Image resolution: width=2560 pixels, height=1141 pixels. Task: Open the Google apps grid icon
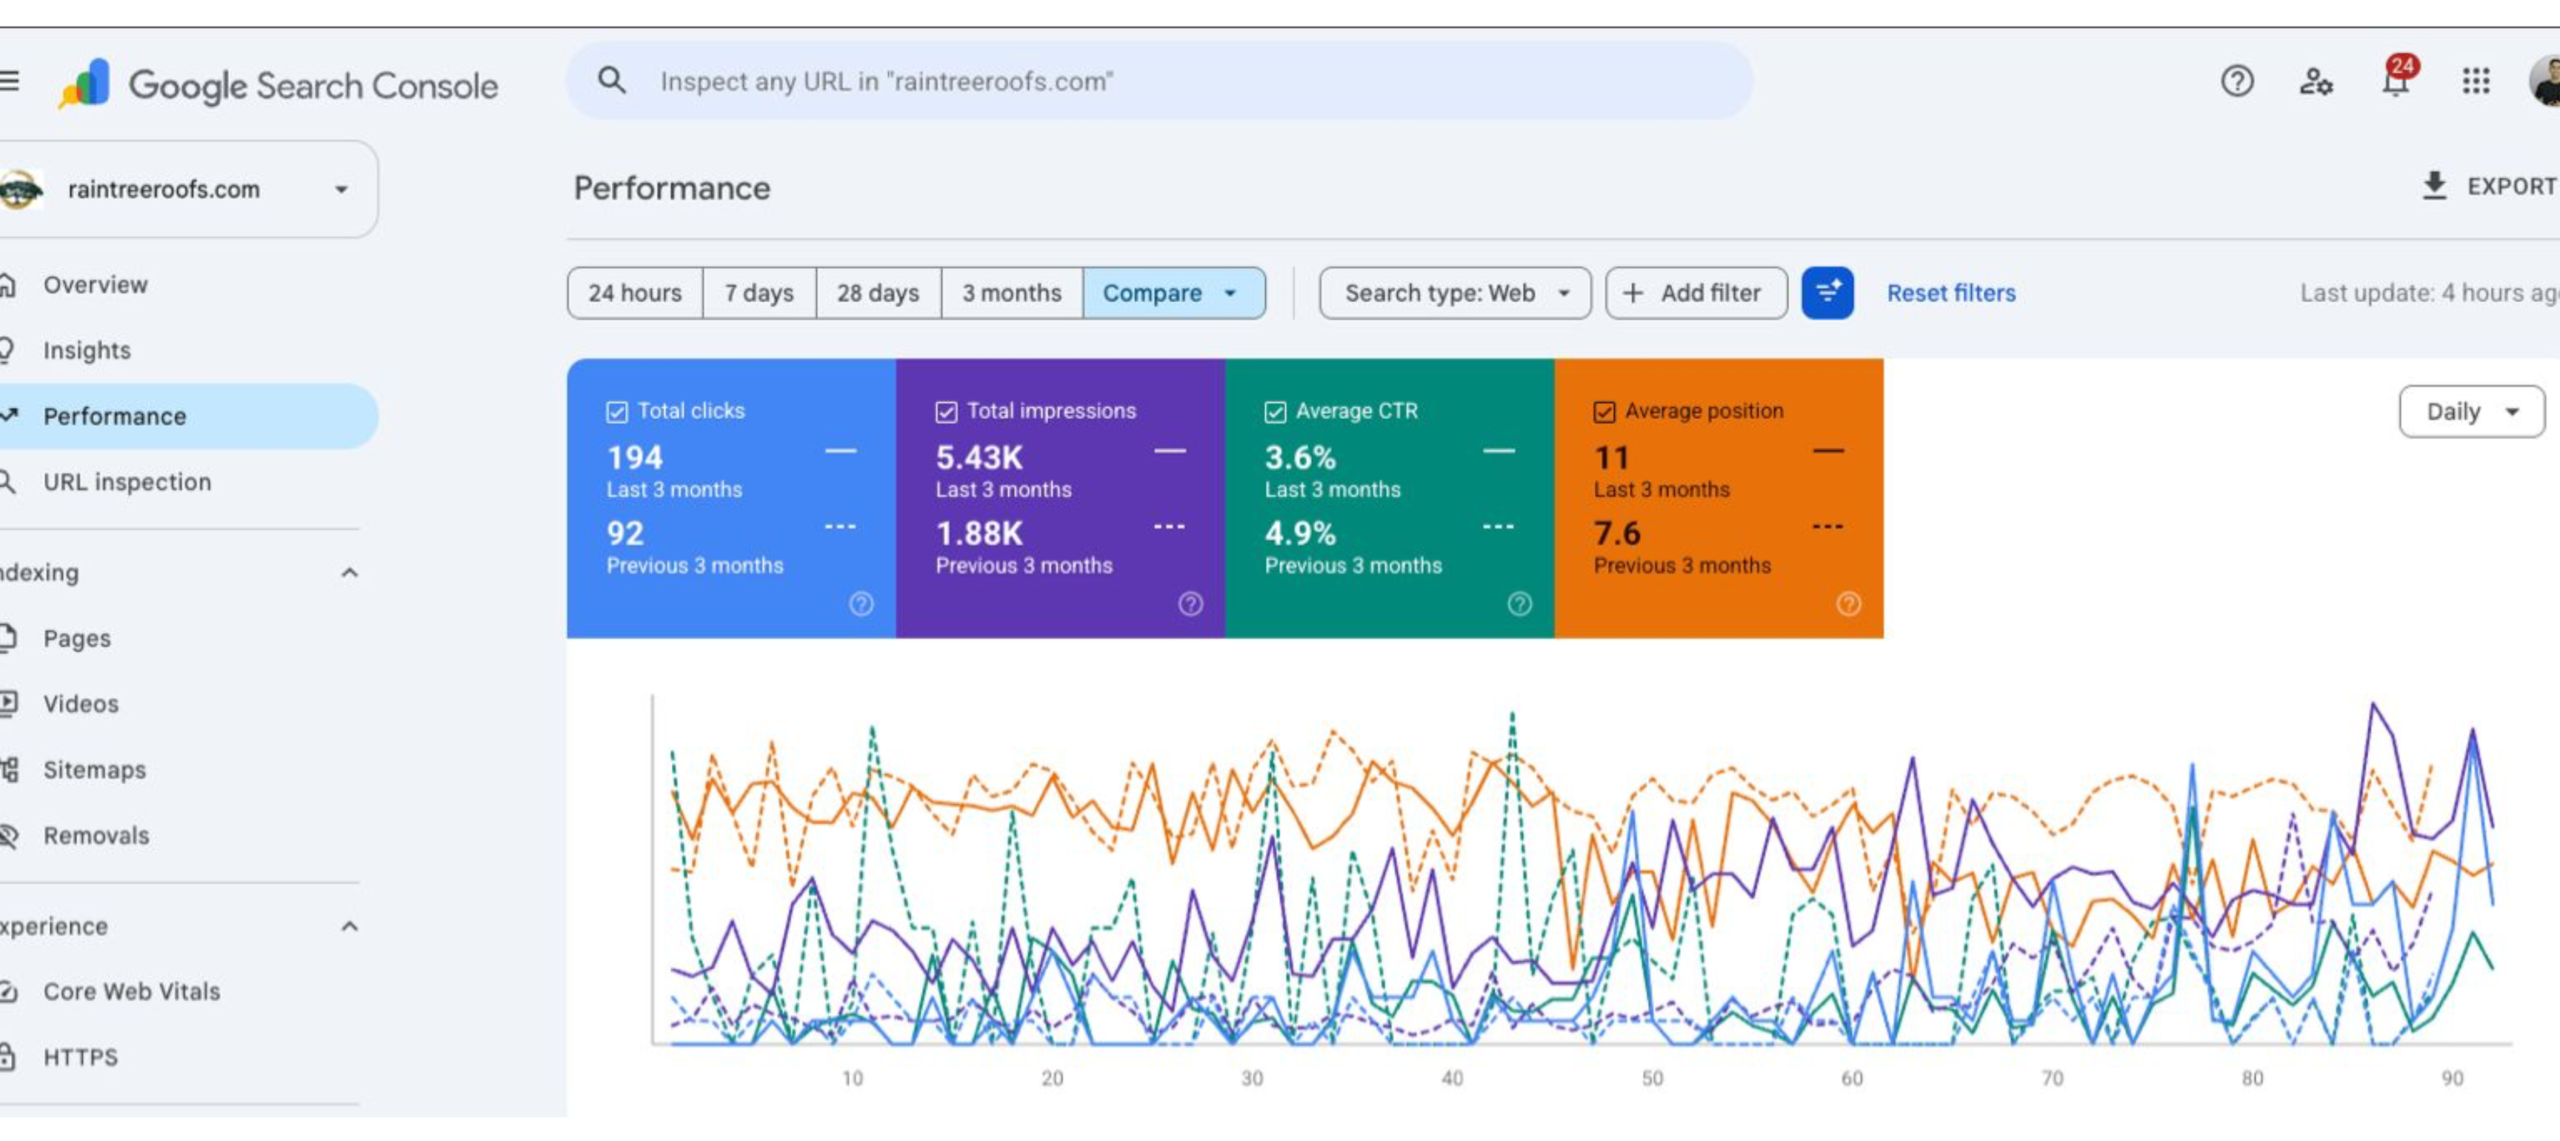coord(2476,81)
